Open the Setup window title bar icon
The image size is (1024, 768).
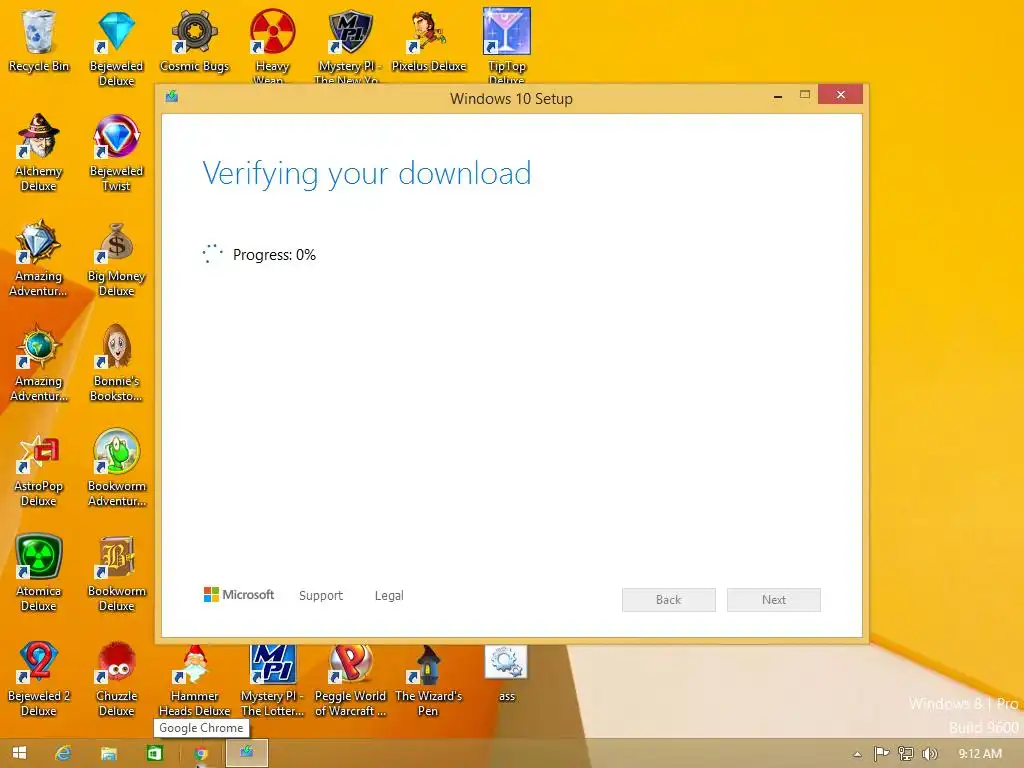click(x=172, y=97)
